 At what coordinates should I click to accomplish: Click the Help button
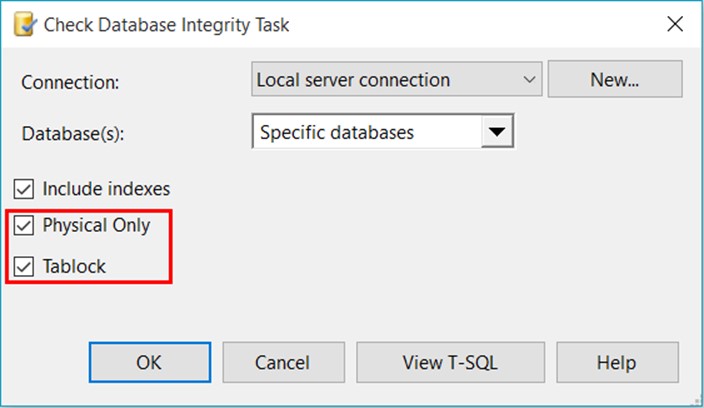[x=617, y=362]
